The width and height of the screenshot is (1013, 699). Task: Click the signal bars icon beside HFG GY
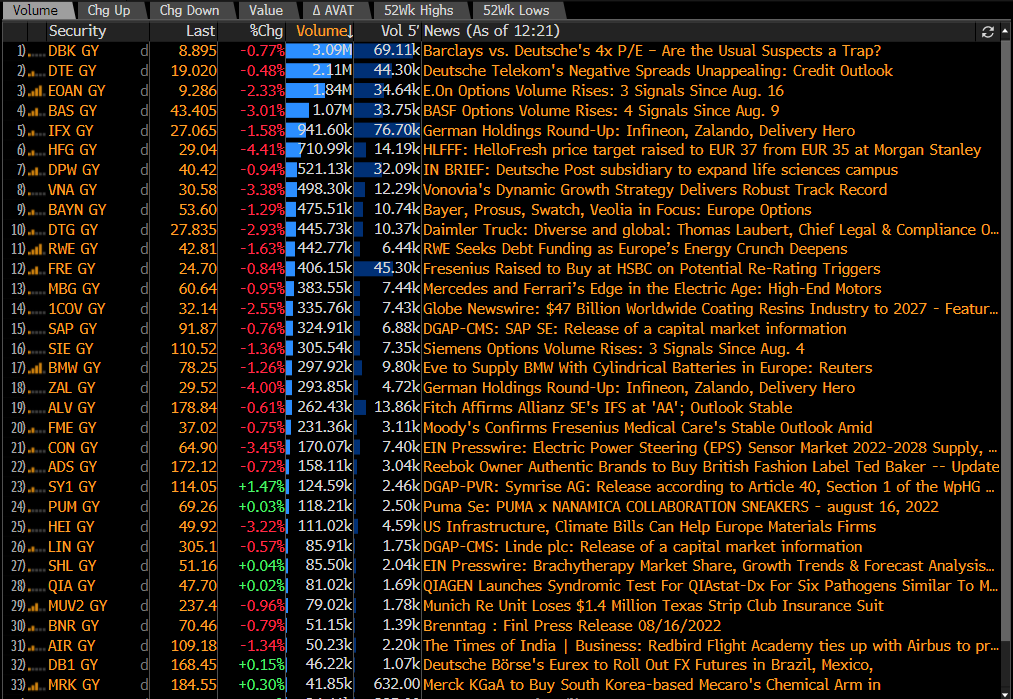click(37, 151)
